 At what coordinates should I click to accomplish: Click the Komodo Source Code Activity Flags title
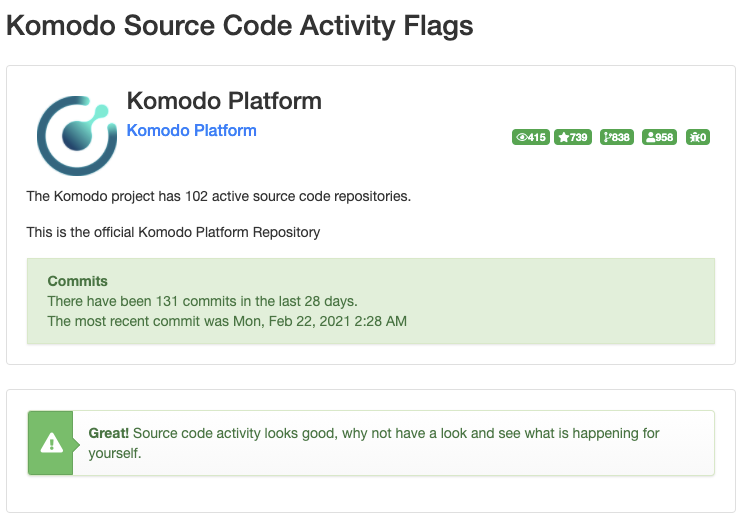point(239,25)
